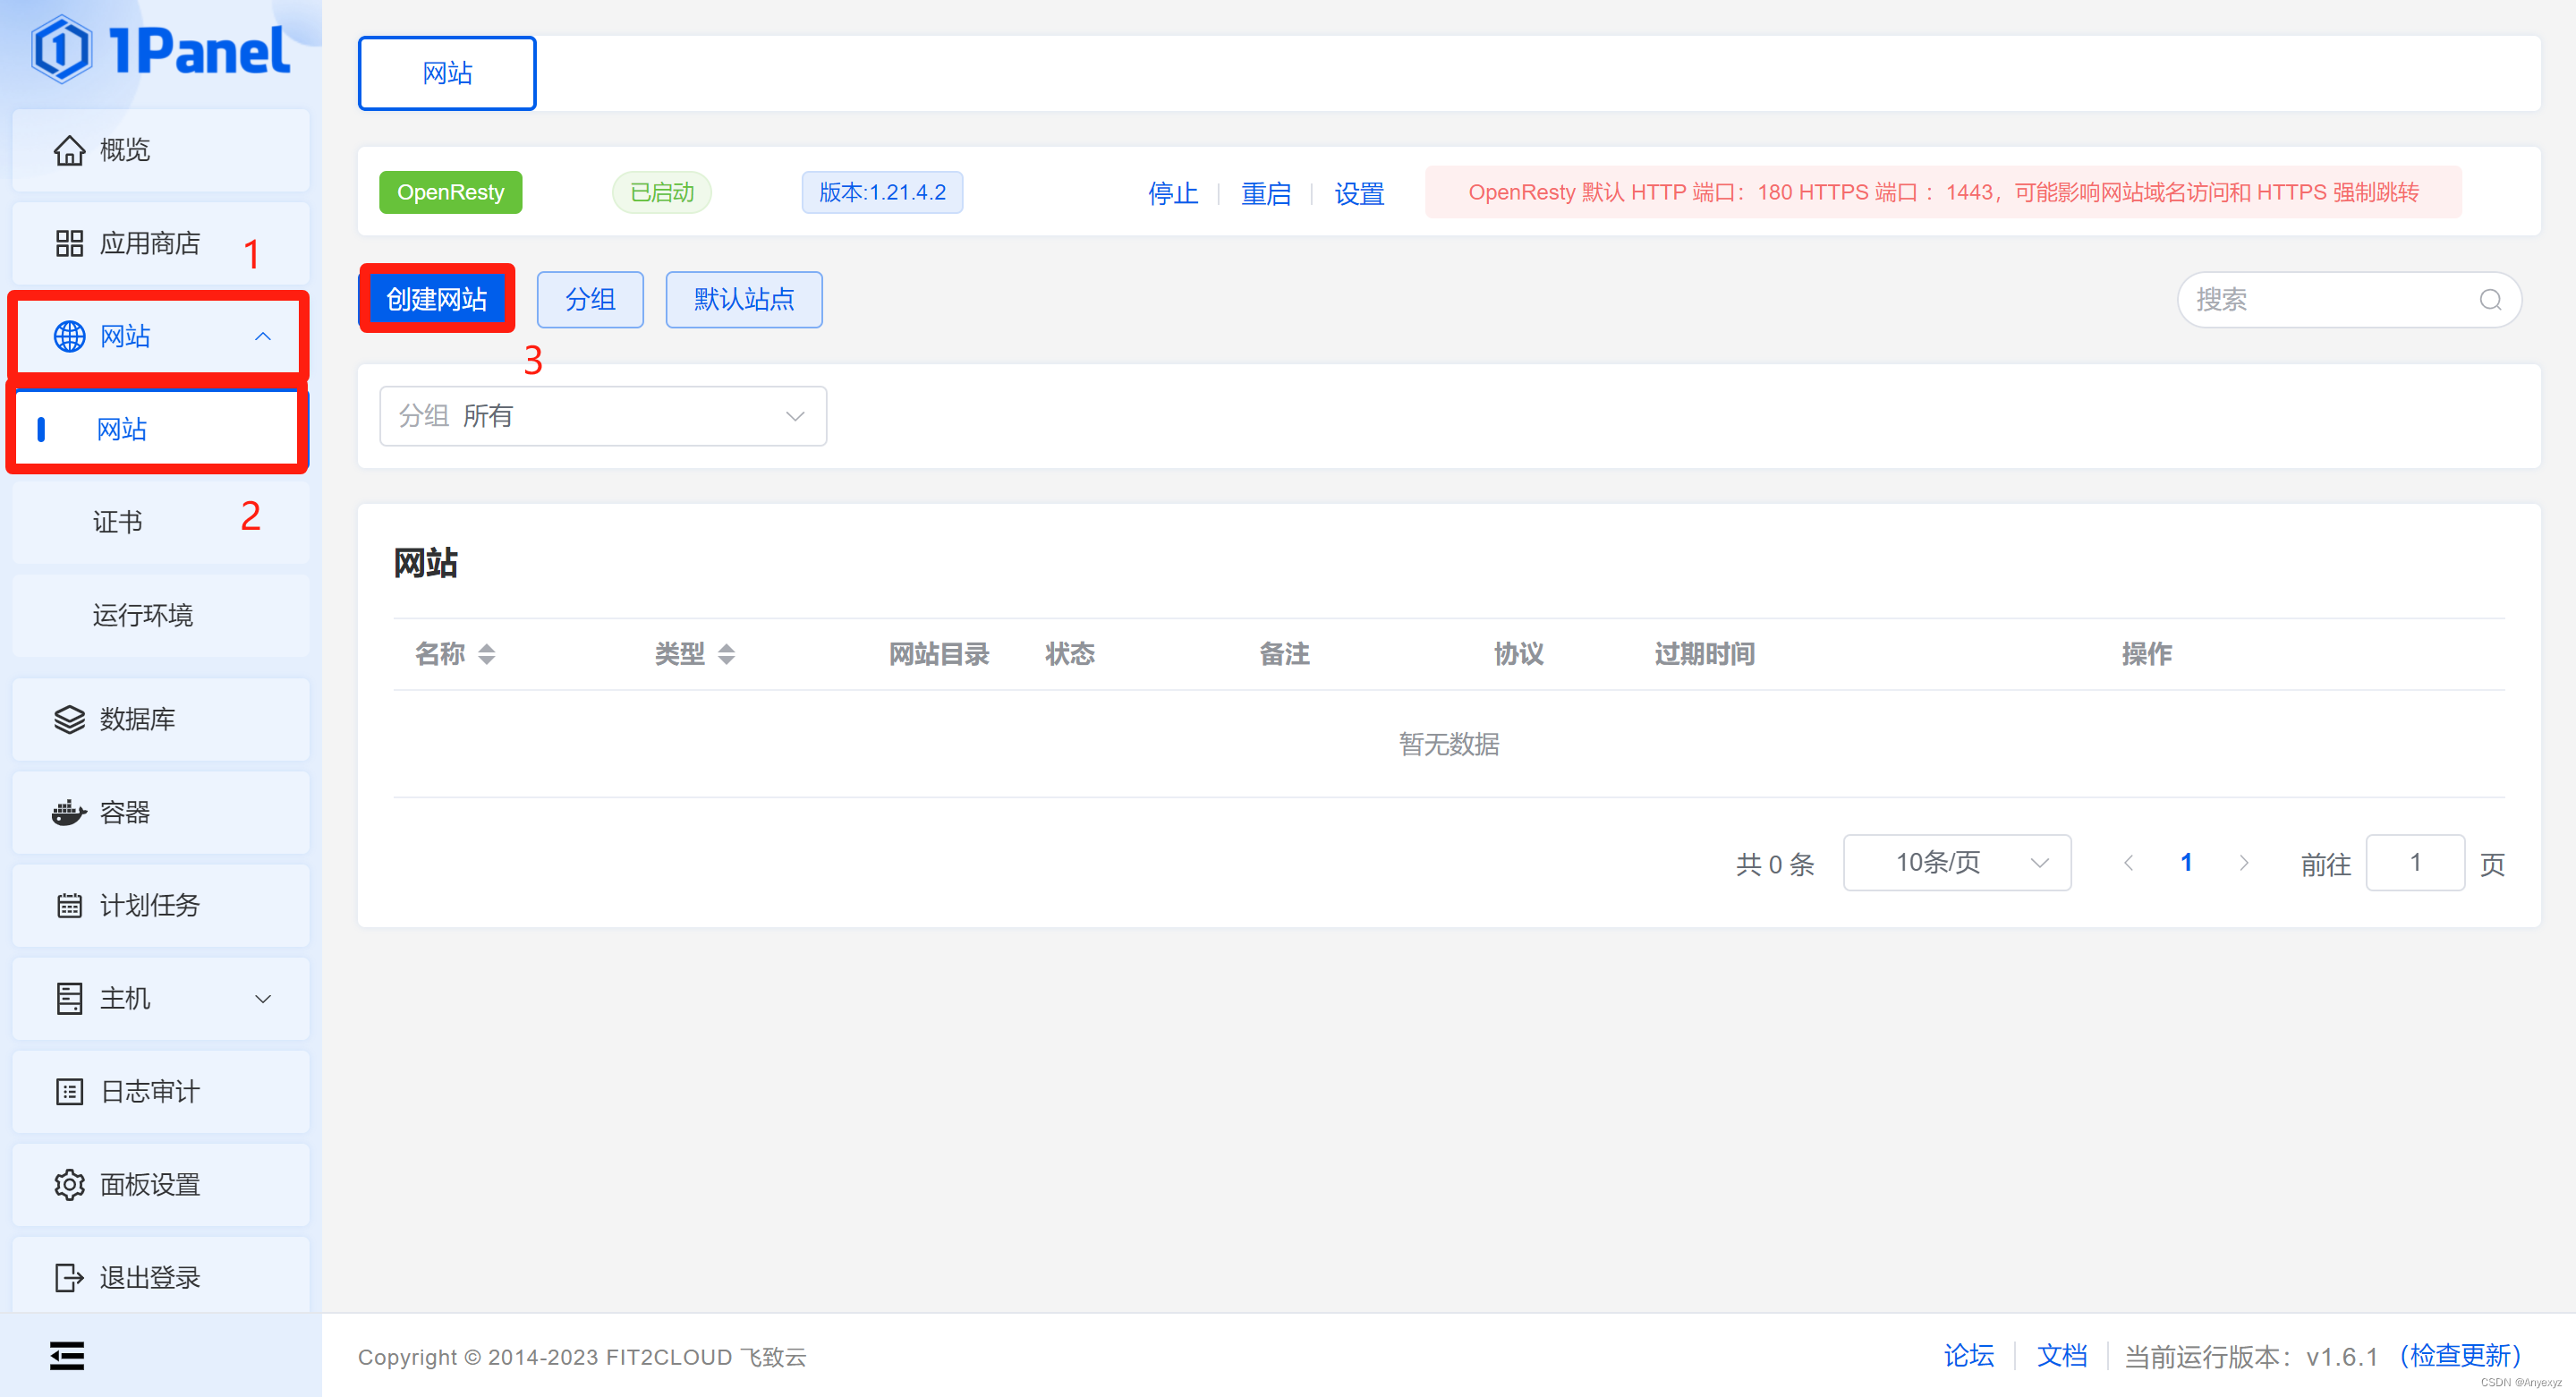Open the 容器 menu item

coord(160,812)
